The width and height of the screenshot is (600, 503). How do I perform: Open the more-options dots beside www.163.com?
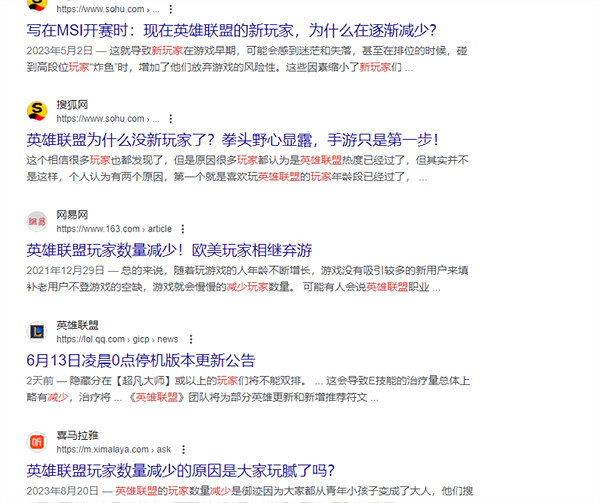tap(183, 229)
